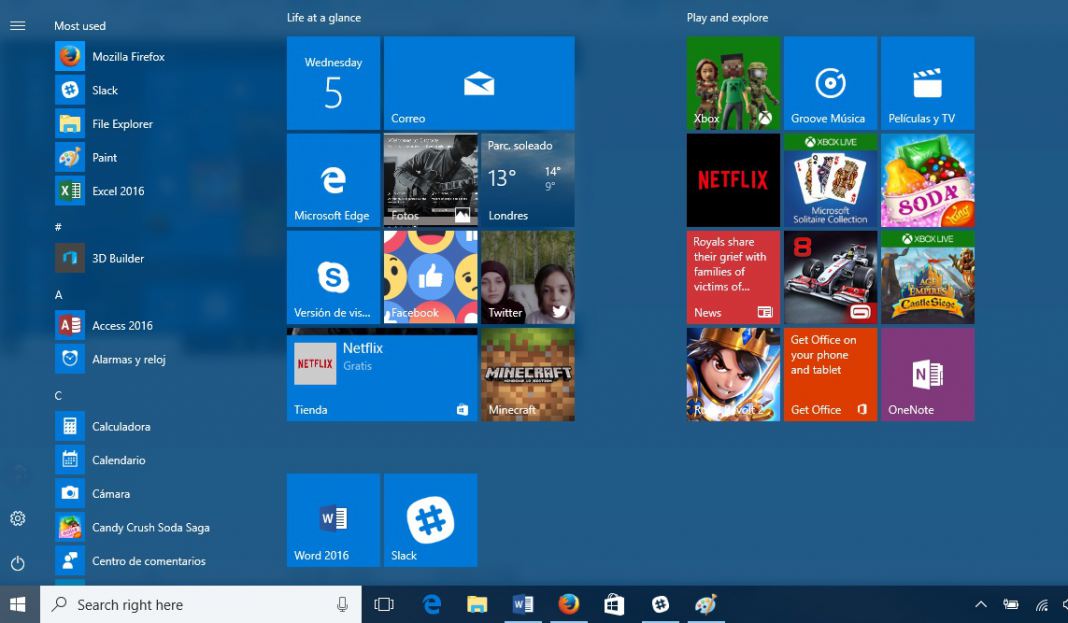Focus the Search right here box
Image resolution: width=1068 pixels, height=623 pixels.
[200, 605]
